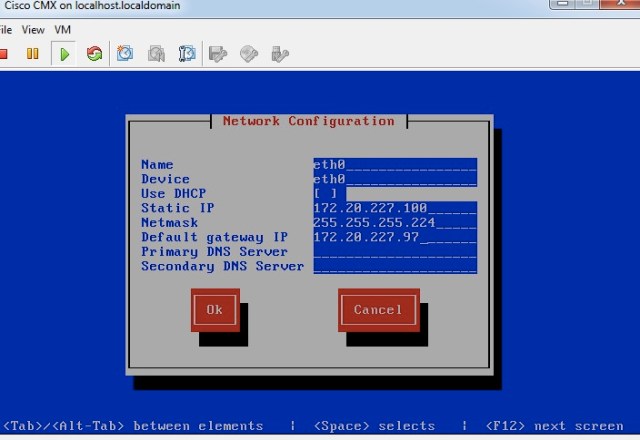The height and width of the screenshot is (440, 640).
Task: Click the Revert to snapshot icon
Action: pos(157,53)
